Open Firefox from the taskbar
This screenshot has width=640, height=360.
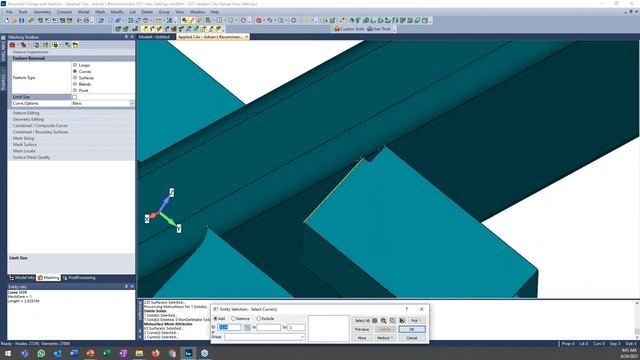click(x=156, y=353)
